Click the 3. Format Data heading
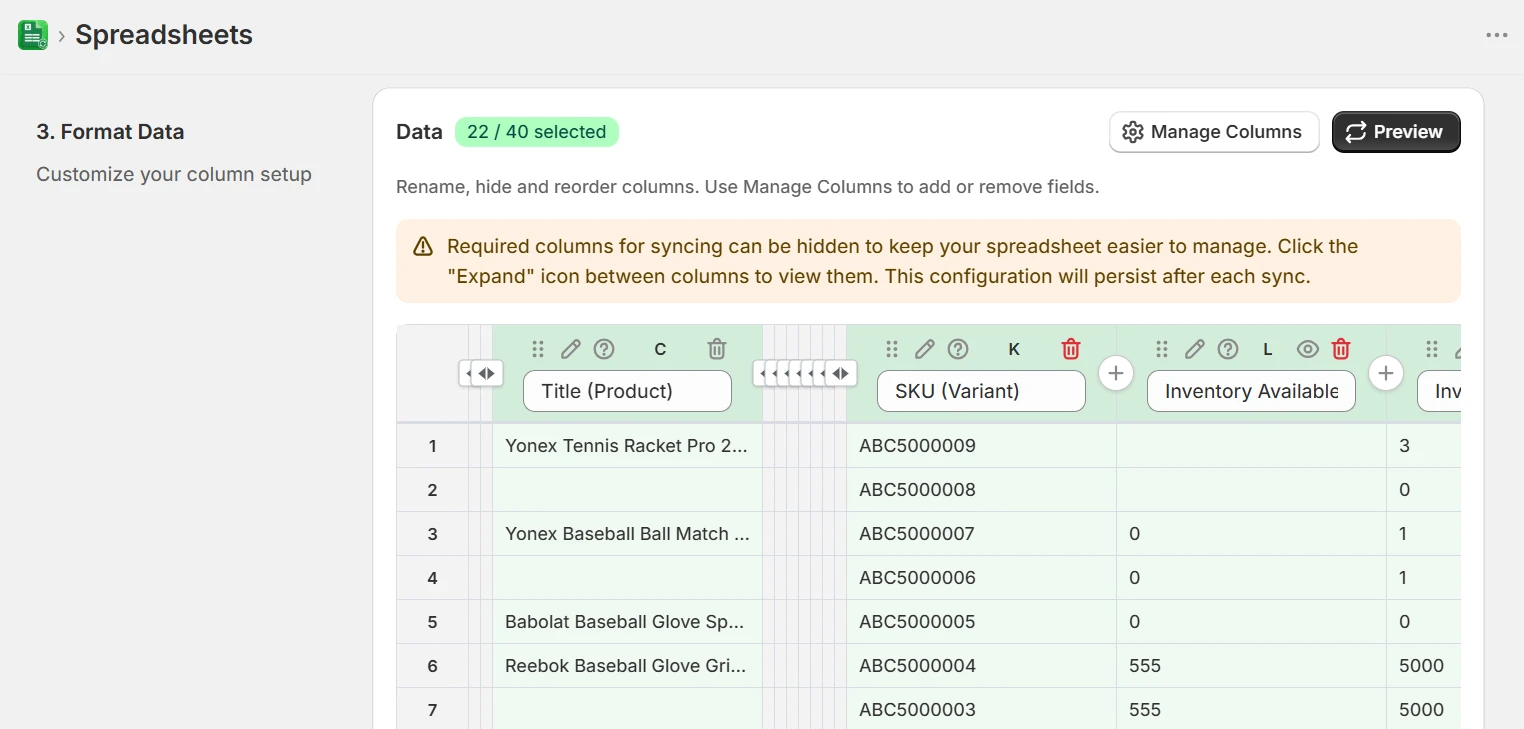This screenshot has height=729, width=1524. 110,132
